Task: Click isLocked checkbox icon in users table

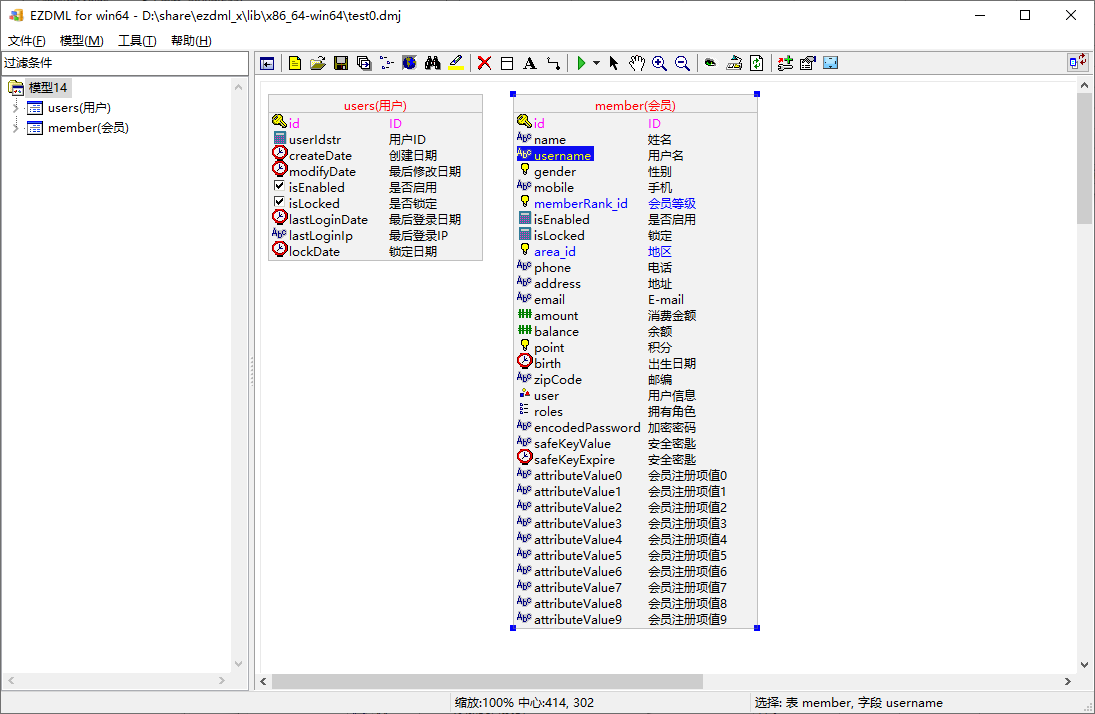Action: (x=279, y=202)
